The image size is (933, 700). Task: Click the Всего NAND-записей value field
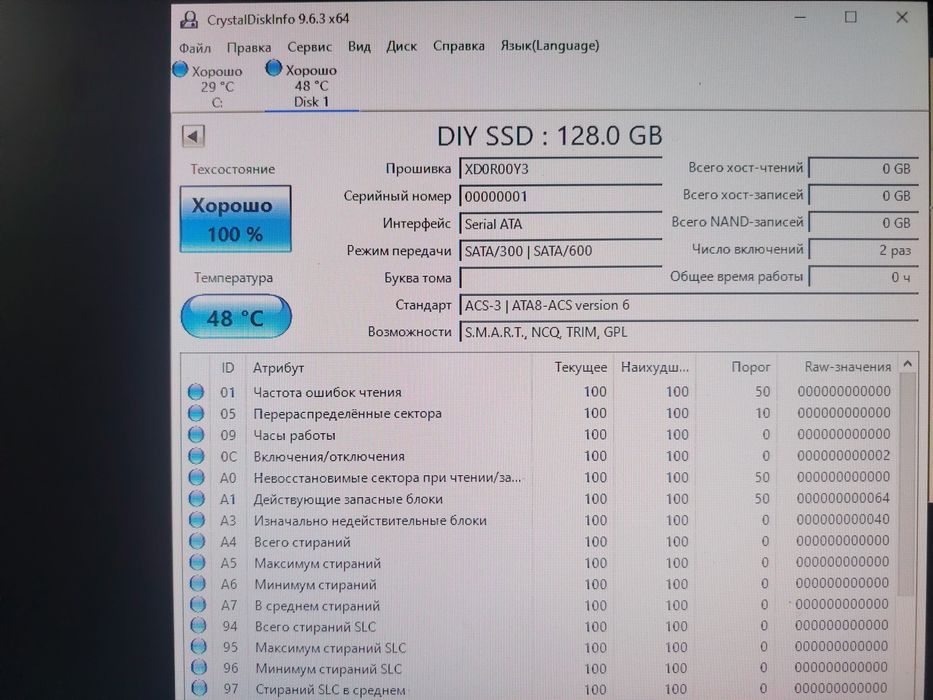click(863, 223)
